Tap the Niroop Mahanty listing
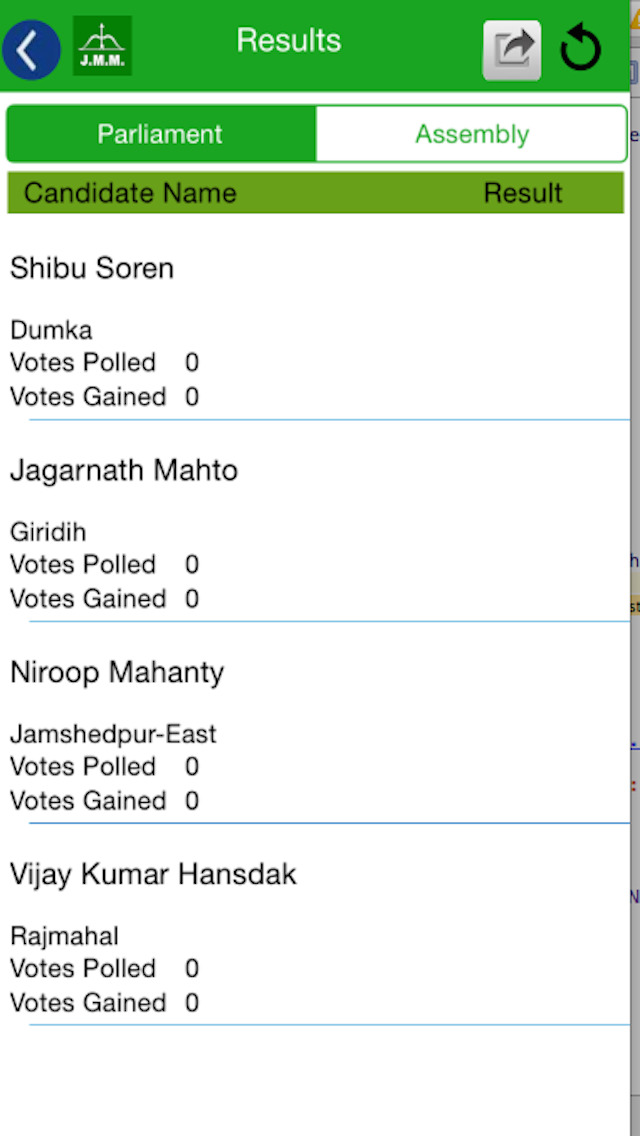The width and height of the screenshot is (640, 1136). click(116, 672)
